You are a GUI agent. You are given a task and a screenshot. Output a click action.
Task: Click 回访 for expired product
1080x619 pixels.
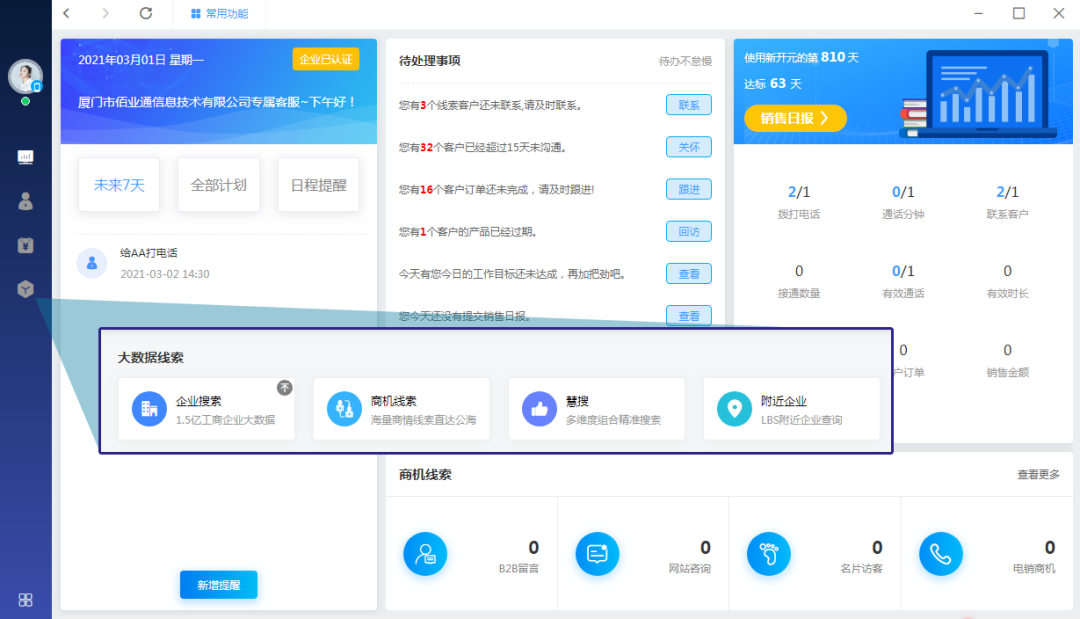(689, 231)
